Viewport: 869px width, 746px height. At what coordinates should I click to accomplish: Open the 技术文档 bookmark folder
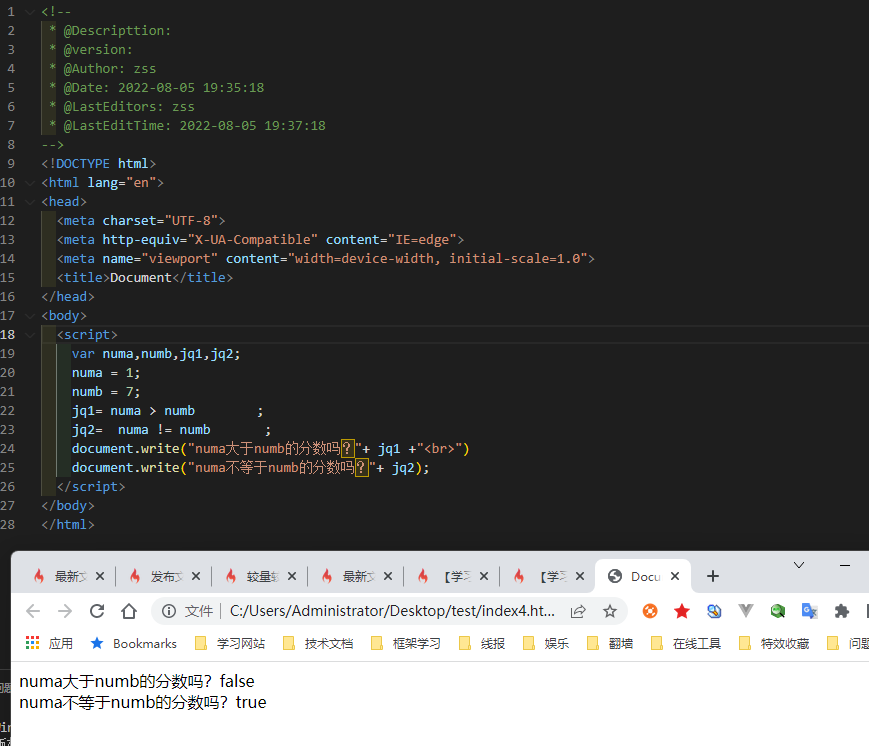click(318, 643)
